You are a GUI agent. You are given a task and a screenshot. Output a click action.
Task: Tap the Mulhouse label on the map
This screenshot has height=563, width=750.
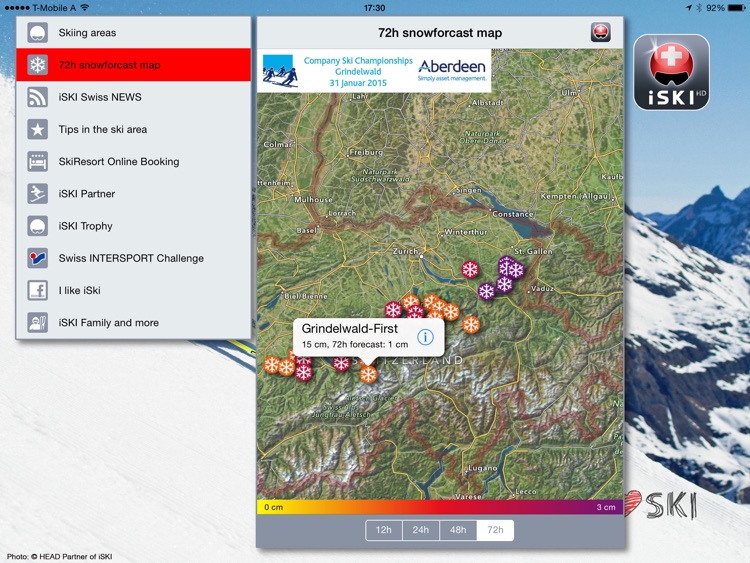click(x=313, y=199)
